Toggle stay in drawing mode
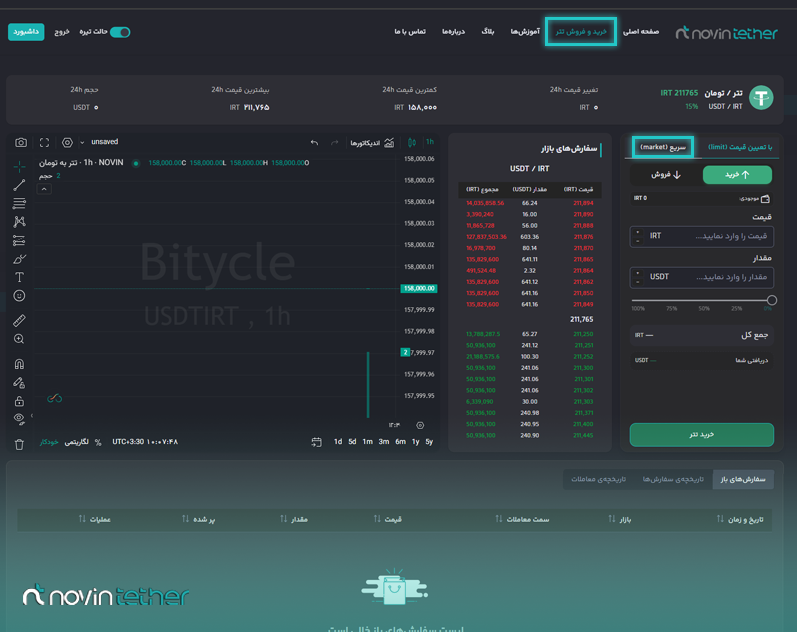The height and width of the screenshot is (632, 797). (19, 382)
